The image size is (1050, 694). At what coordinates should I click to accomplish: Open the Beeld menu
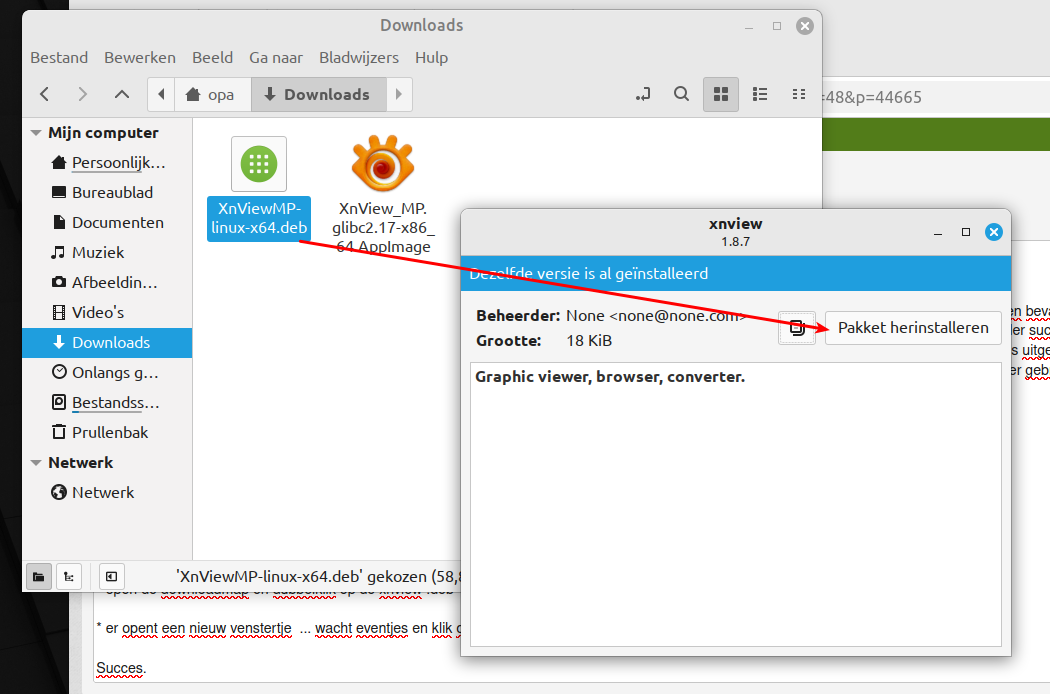pyautogui.click(x=212, y=58)
